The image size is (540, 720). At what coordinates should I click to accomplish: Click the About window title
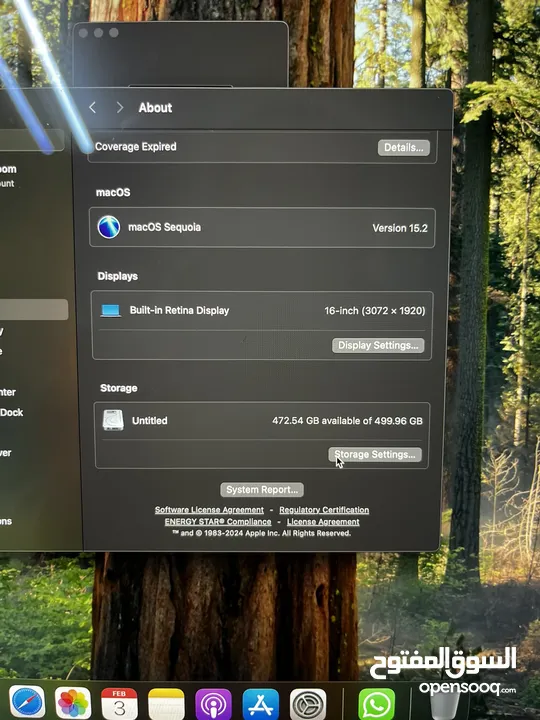pos(155,107)
